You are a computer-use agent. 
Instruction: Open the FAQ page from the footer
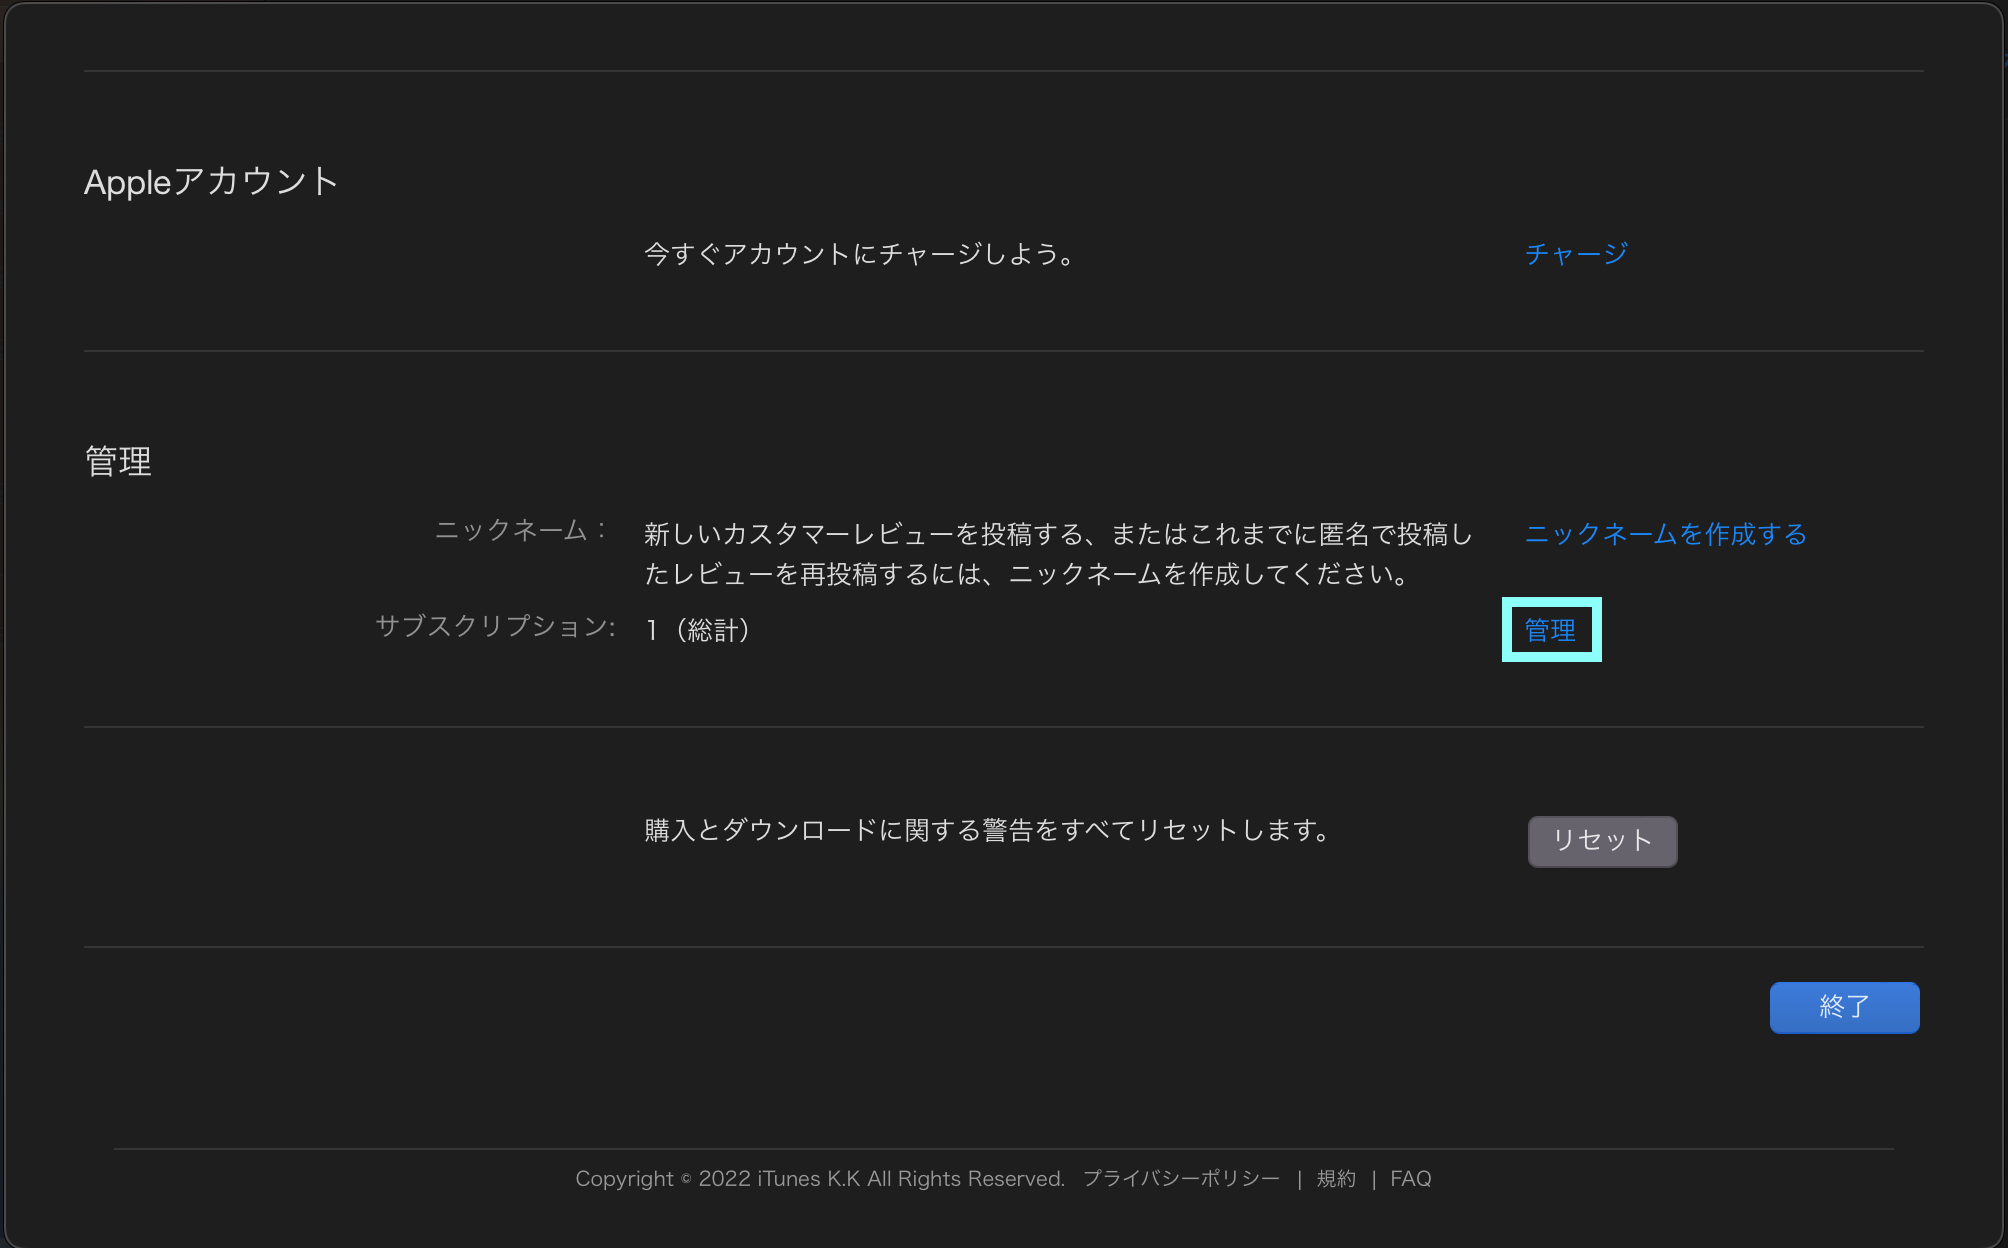tap(1410, 1178)
